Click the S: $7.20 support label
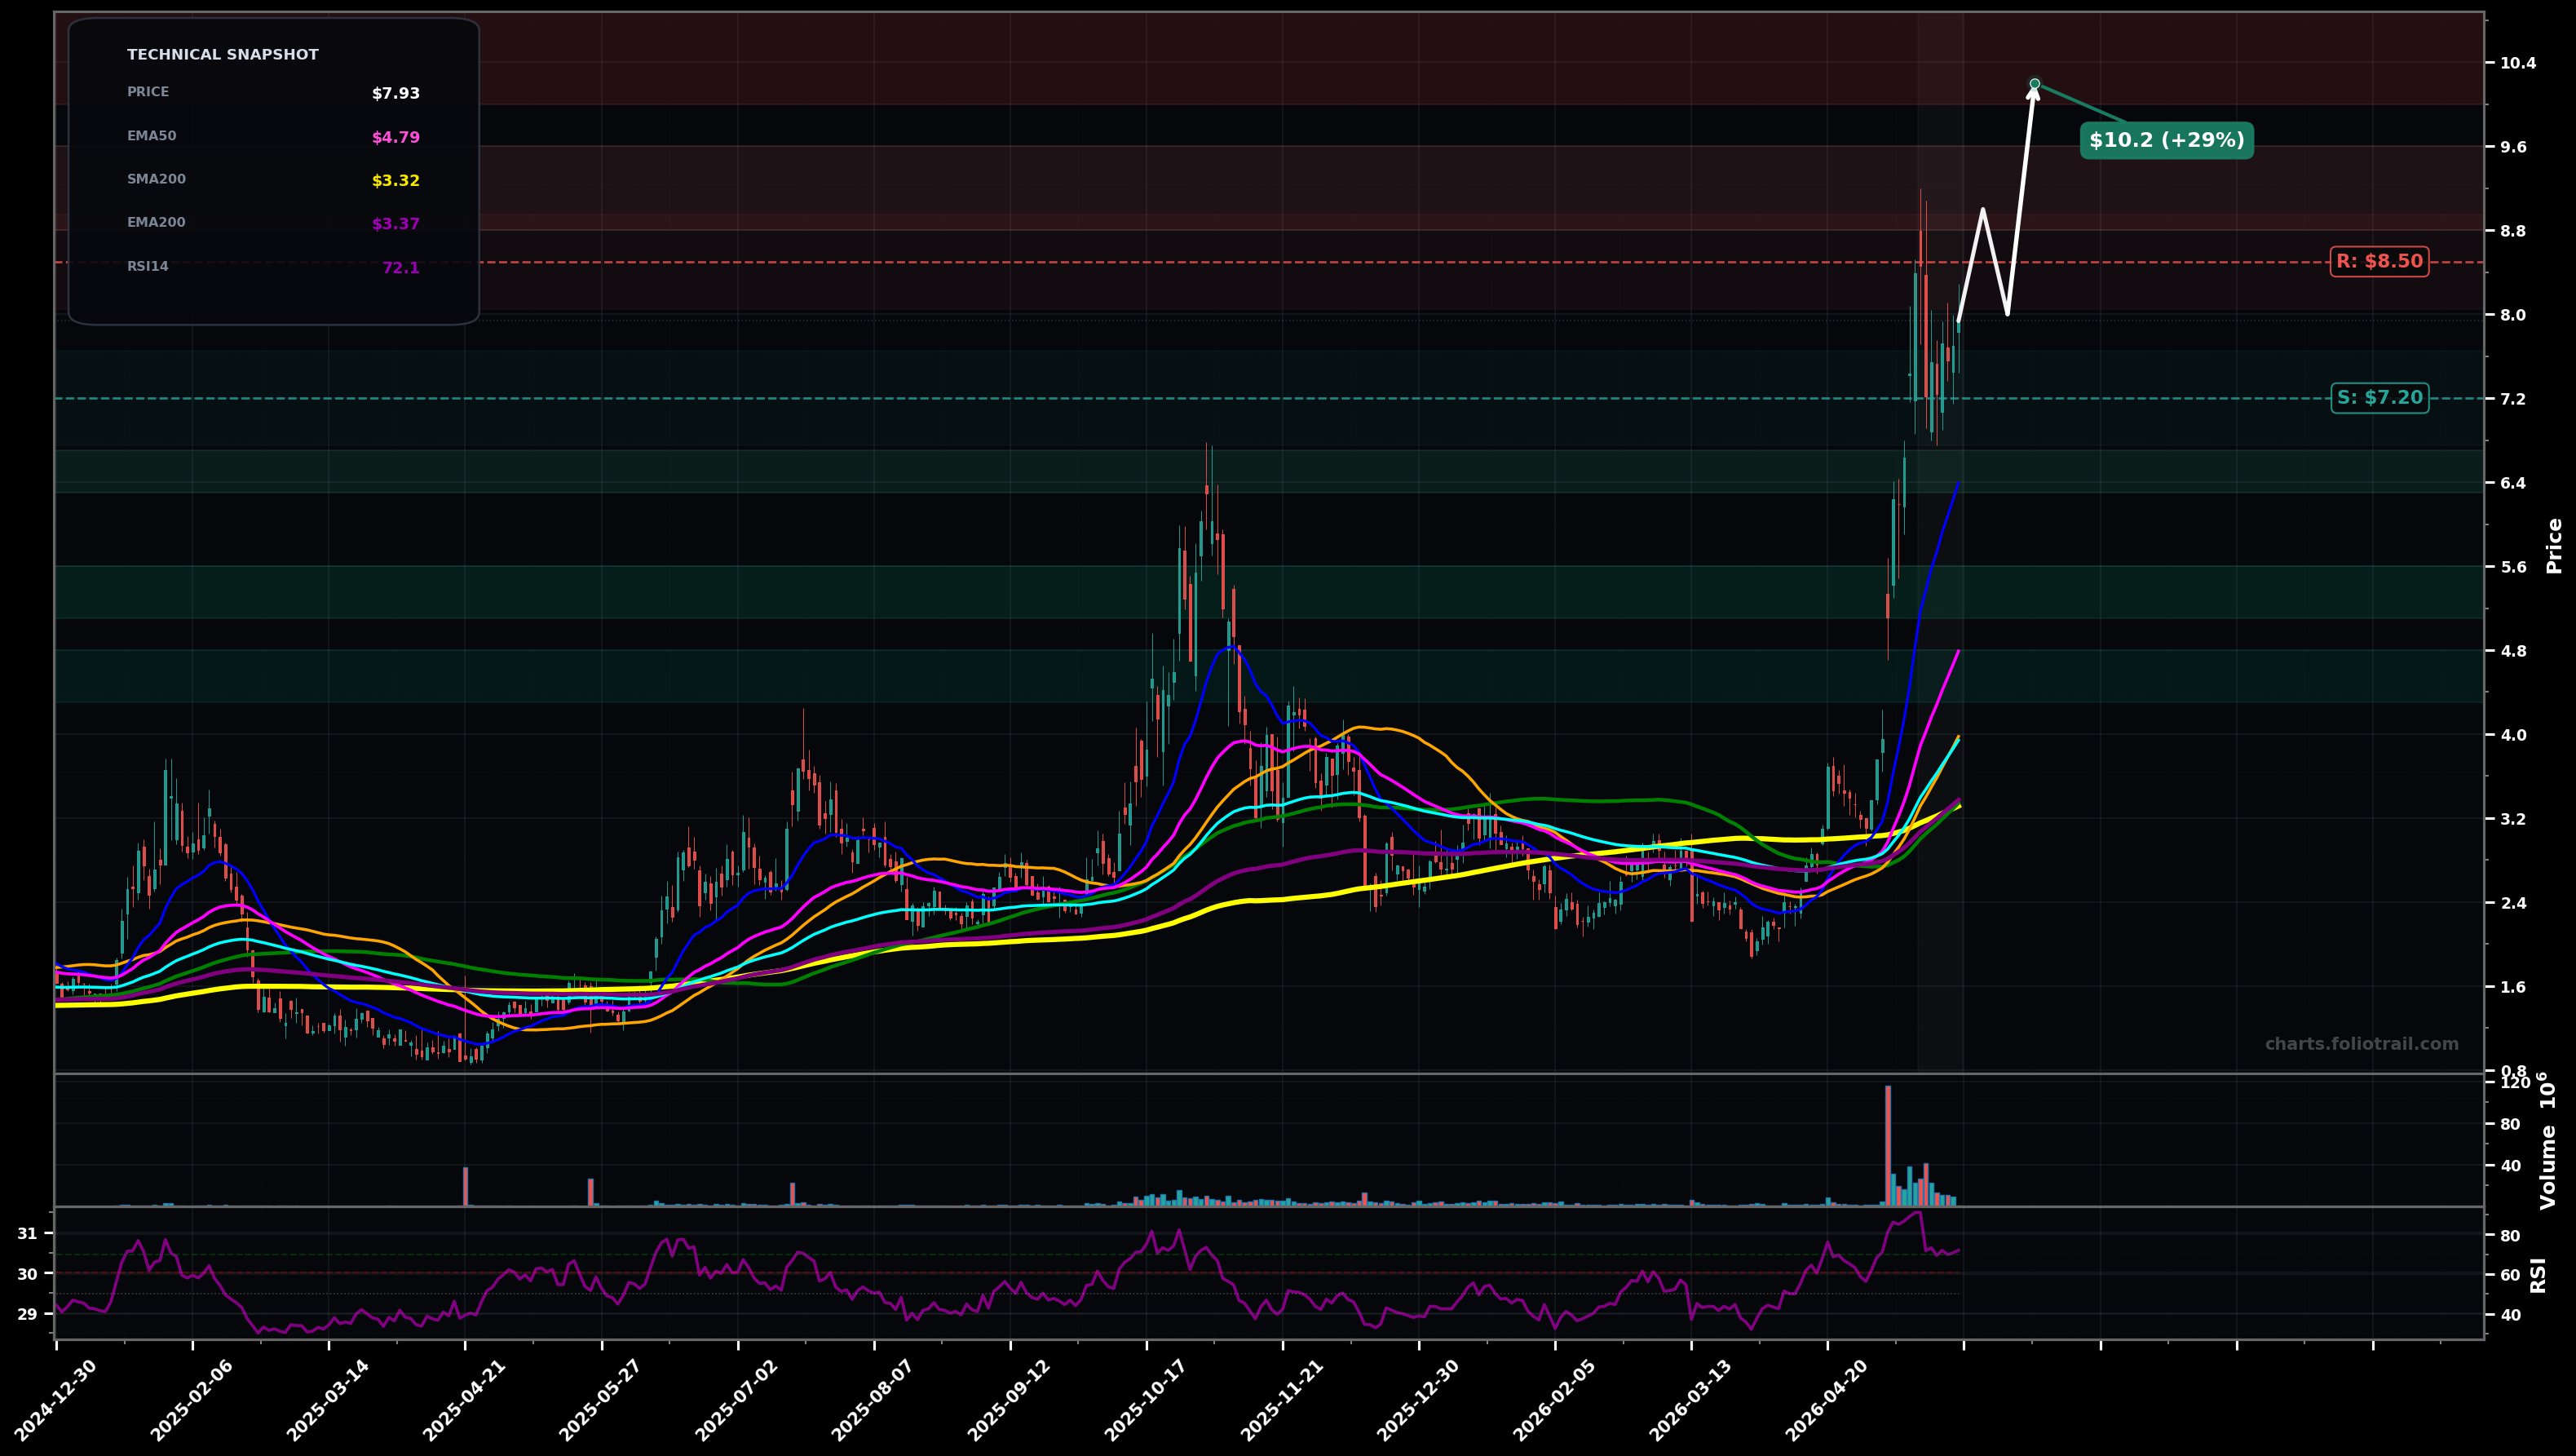This screenshot has height=1456, width=2576. click(x=2379, y=398)
